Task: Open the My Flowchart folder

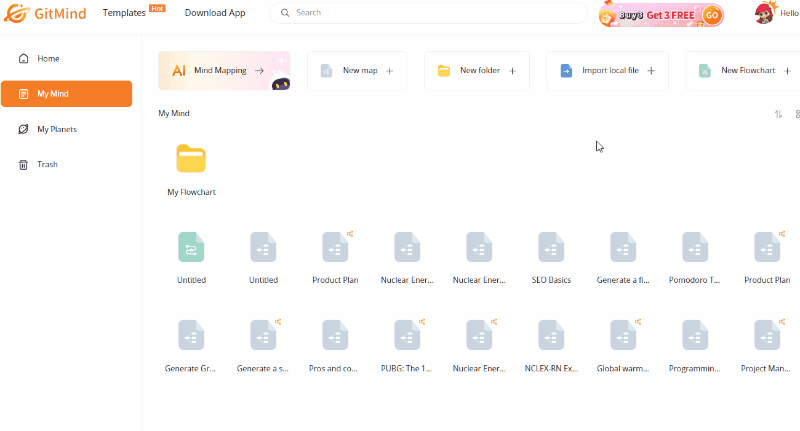Action: (191, 160)
